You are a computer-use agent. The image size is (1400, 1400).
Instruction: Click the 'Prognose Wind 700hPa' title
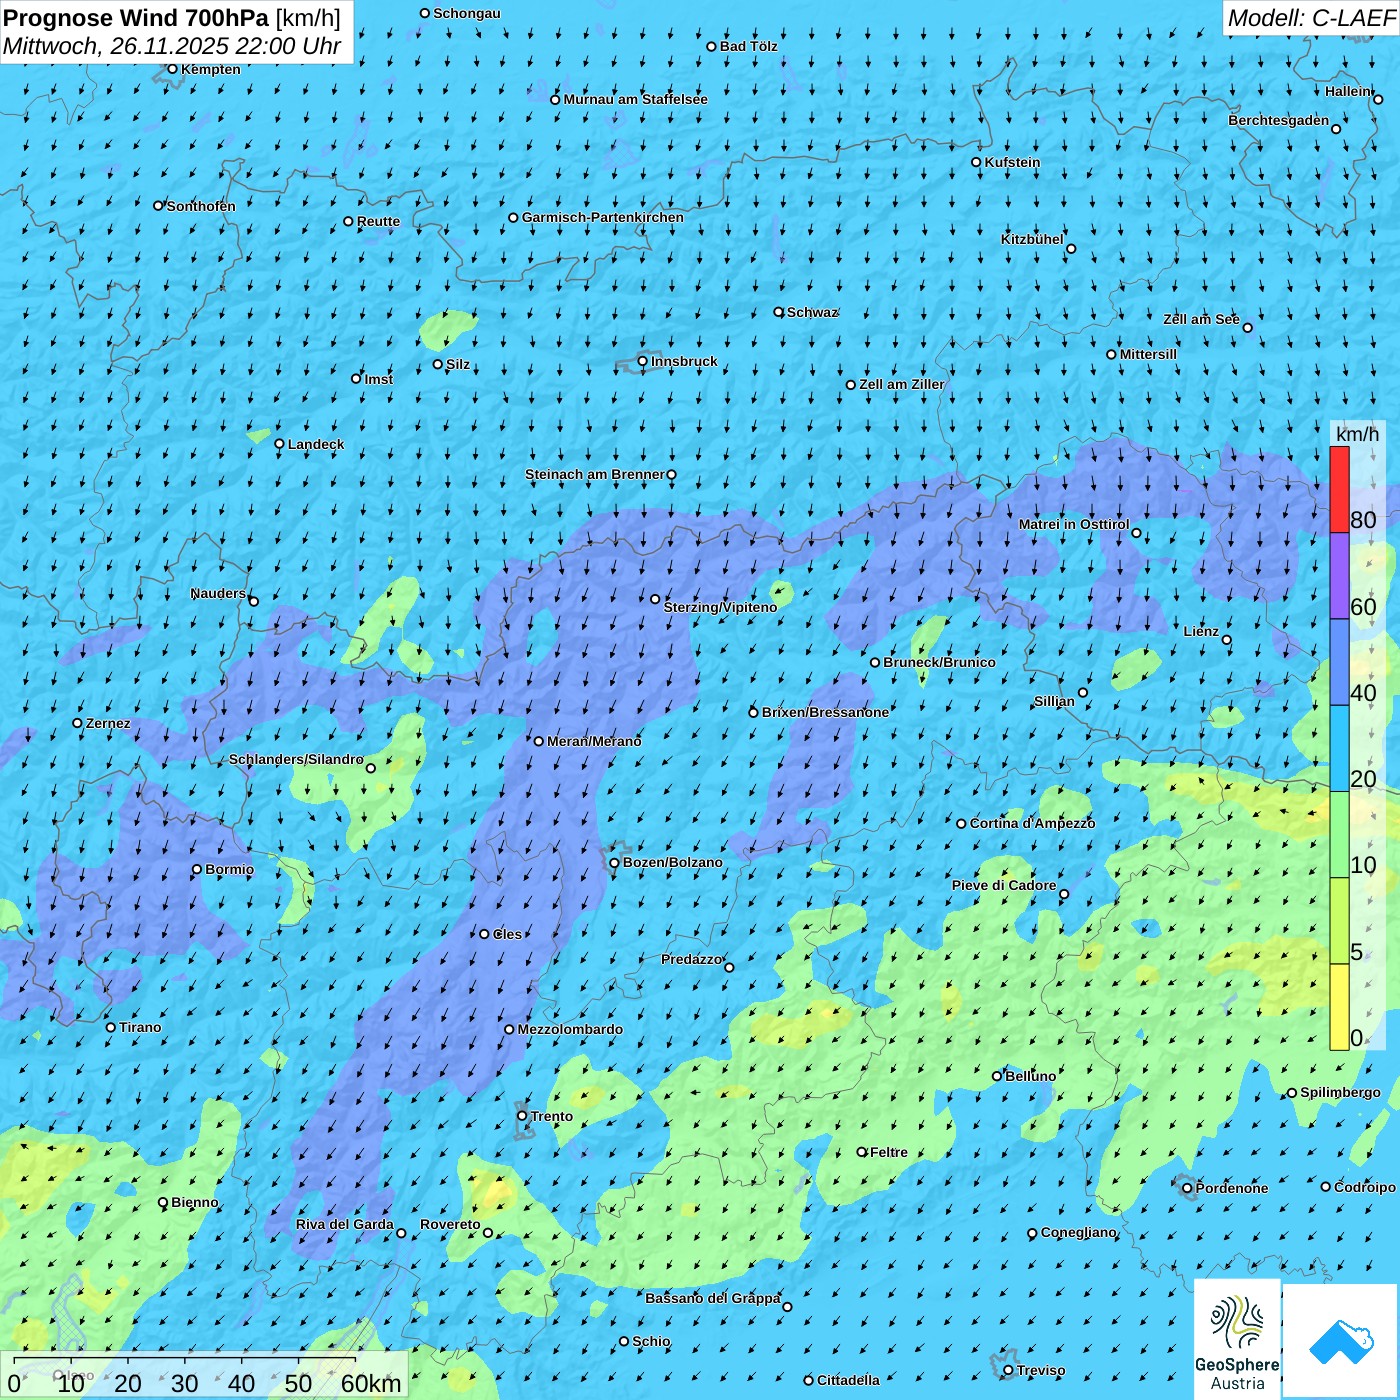(136, 18)
